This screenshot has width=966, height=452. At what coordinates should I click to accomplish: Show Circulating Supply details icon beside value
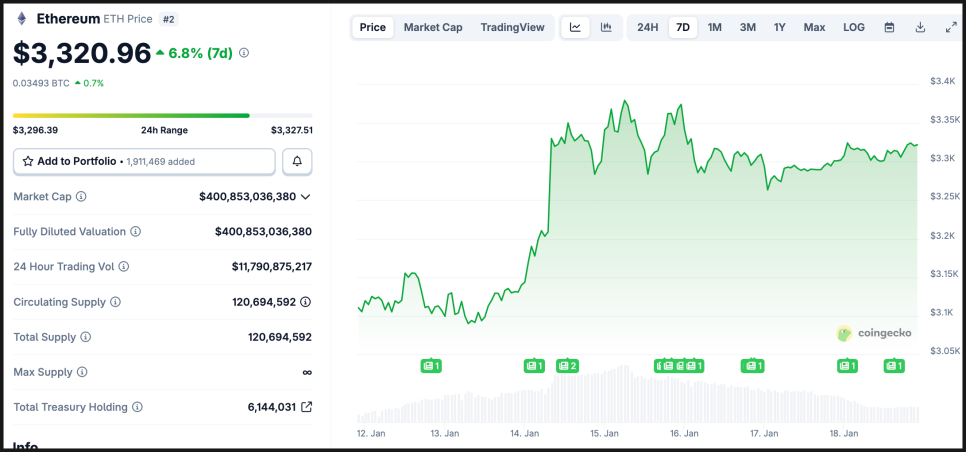(306, 302)
